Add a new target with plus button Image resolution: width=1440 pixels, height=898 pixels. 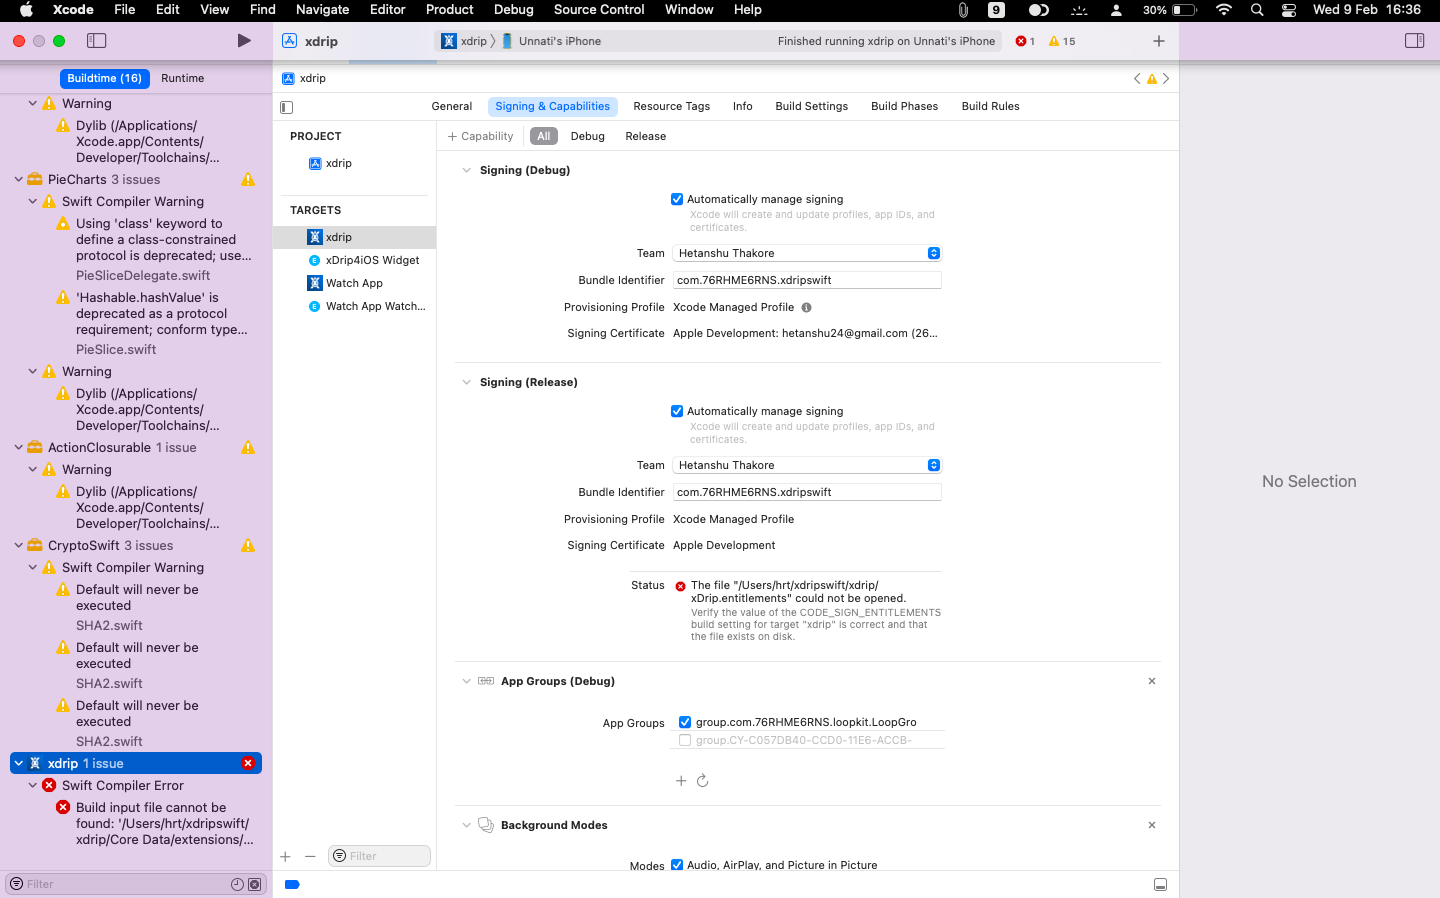[286, 856]
